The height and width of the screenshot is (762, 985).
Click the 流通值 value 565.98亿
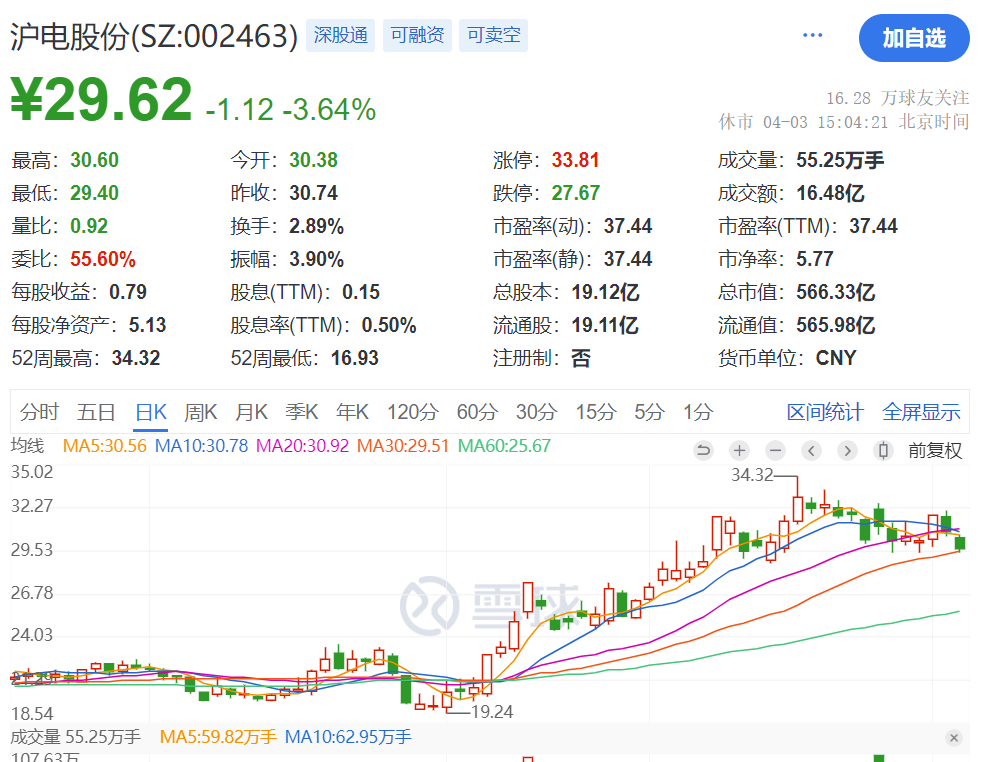pyautogui.click(x=835, y=325)
